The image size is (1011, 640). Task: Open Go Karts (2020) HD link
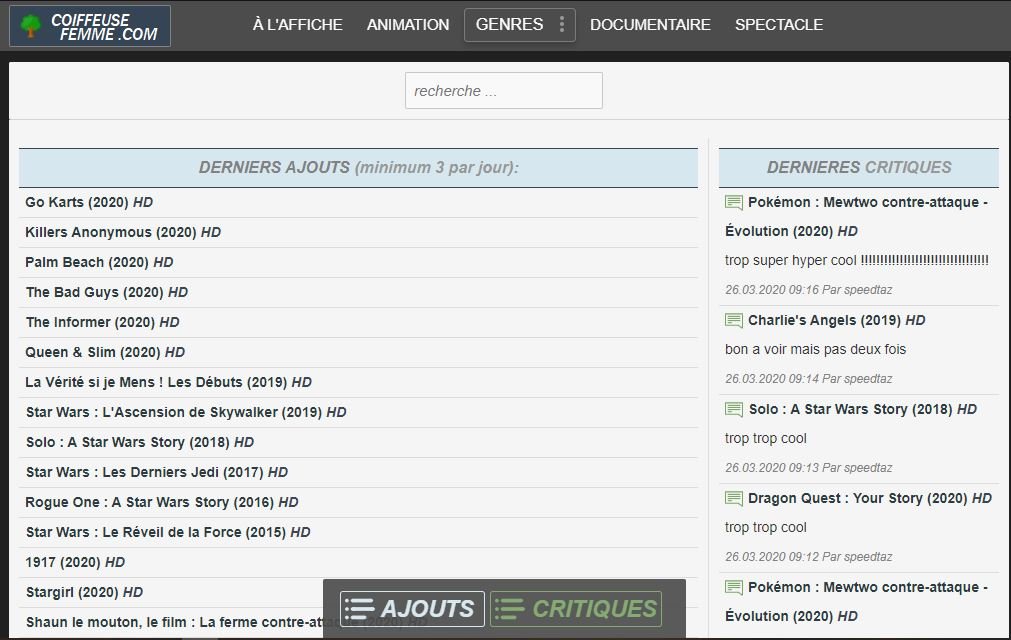(x=89, y=202)
